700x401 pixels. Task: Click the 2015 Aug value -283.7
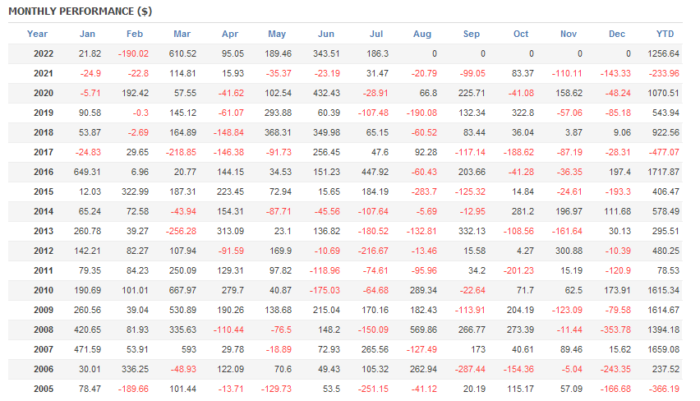click(x=424, y=192)
